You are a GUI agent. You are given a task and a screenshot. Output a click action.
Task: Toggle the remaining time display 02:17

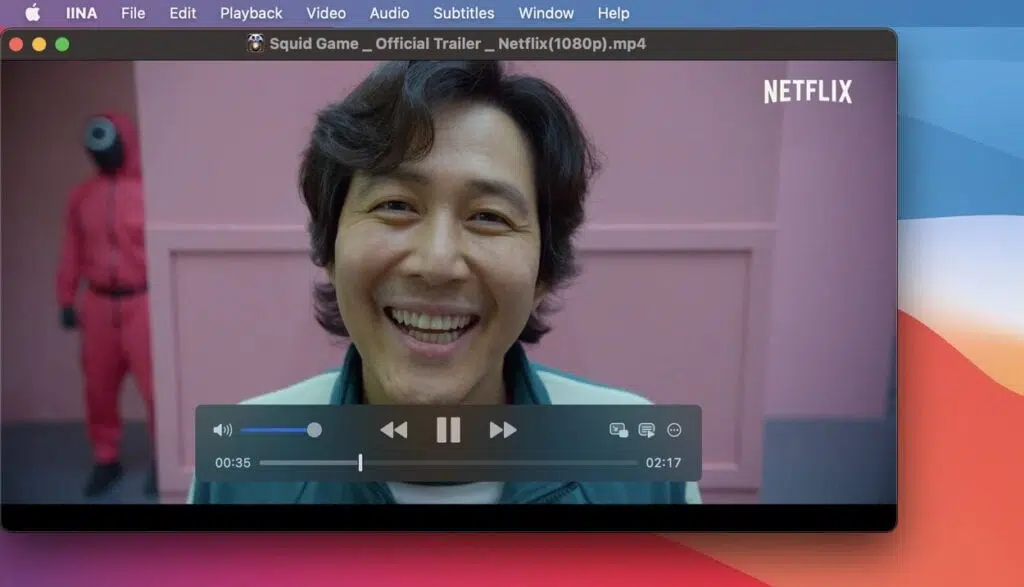663,463
